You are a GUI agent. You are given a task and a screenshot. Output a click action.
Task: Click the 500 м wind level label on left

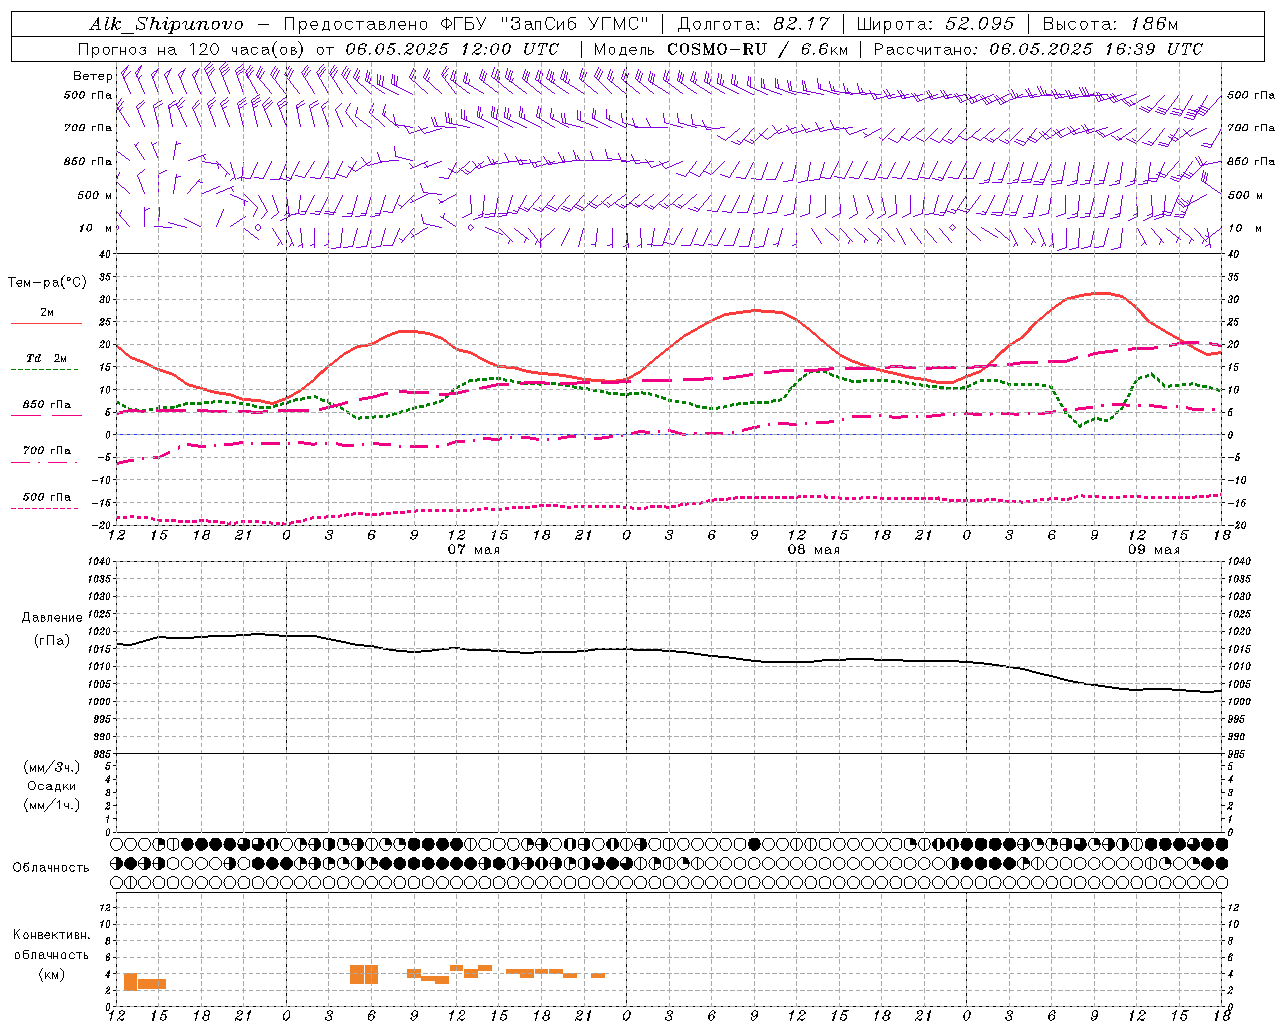[95, 195]
